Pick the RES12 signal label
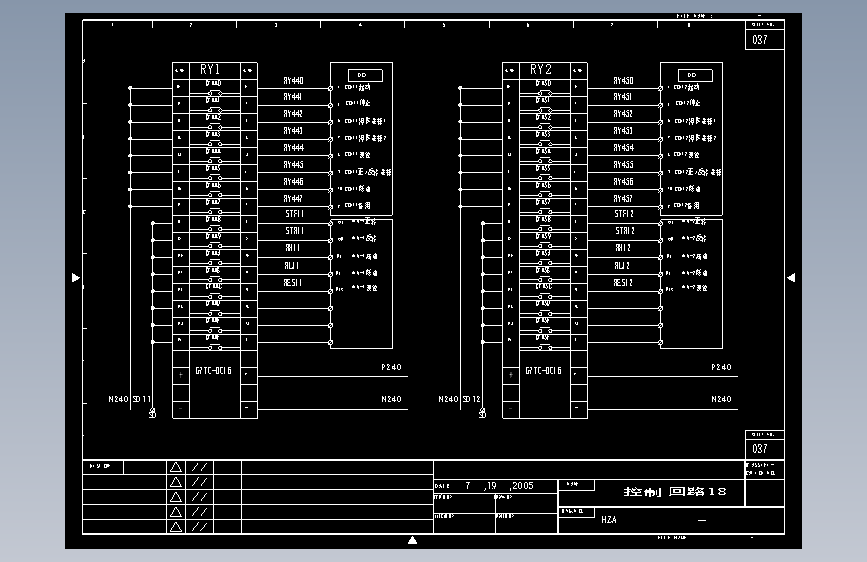 pyautogui.click(x=623, y=283)
